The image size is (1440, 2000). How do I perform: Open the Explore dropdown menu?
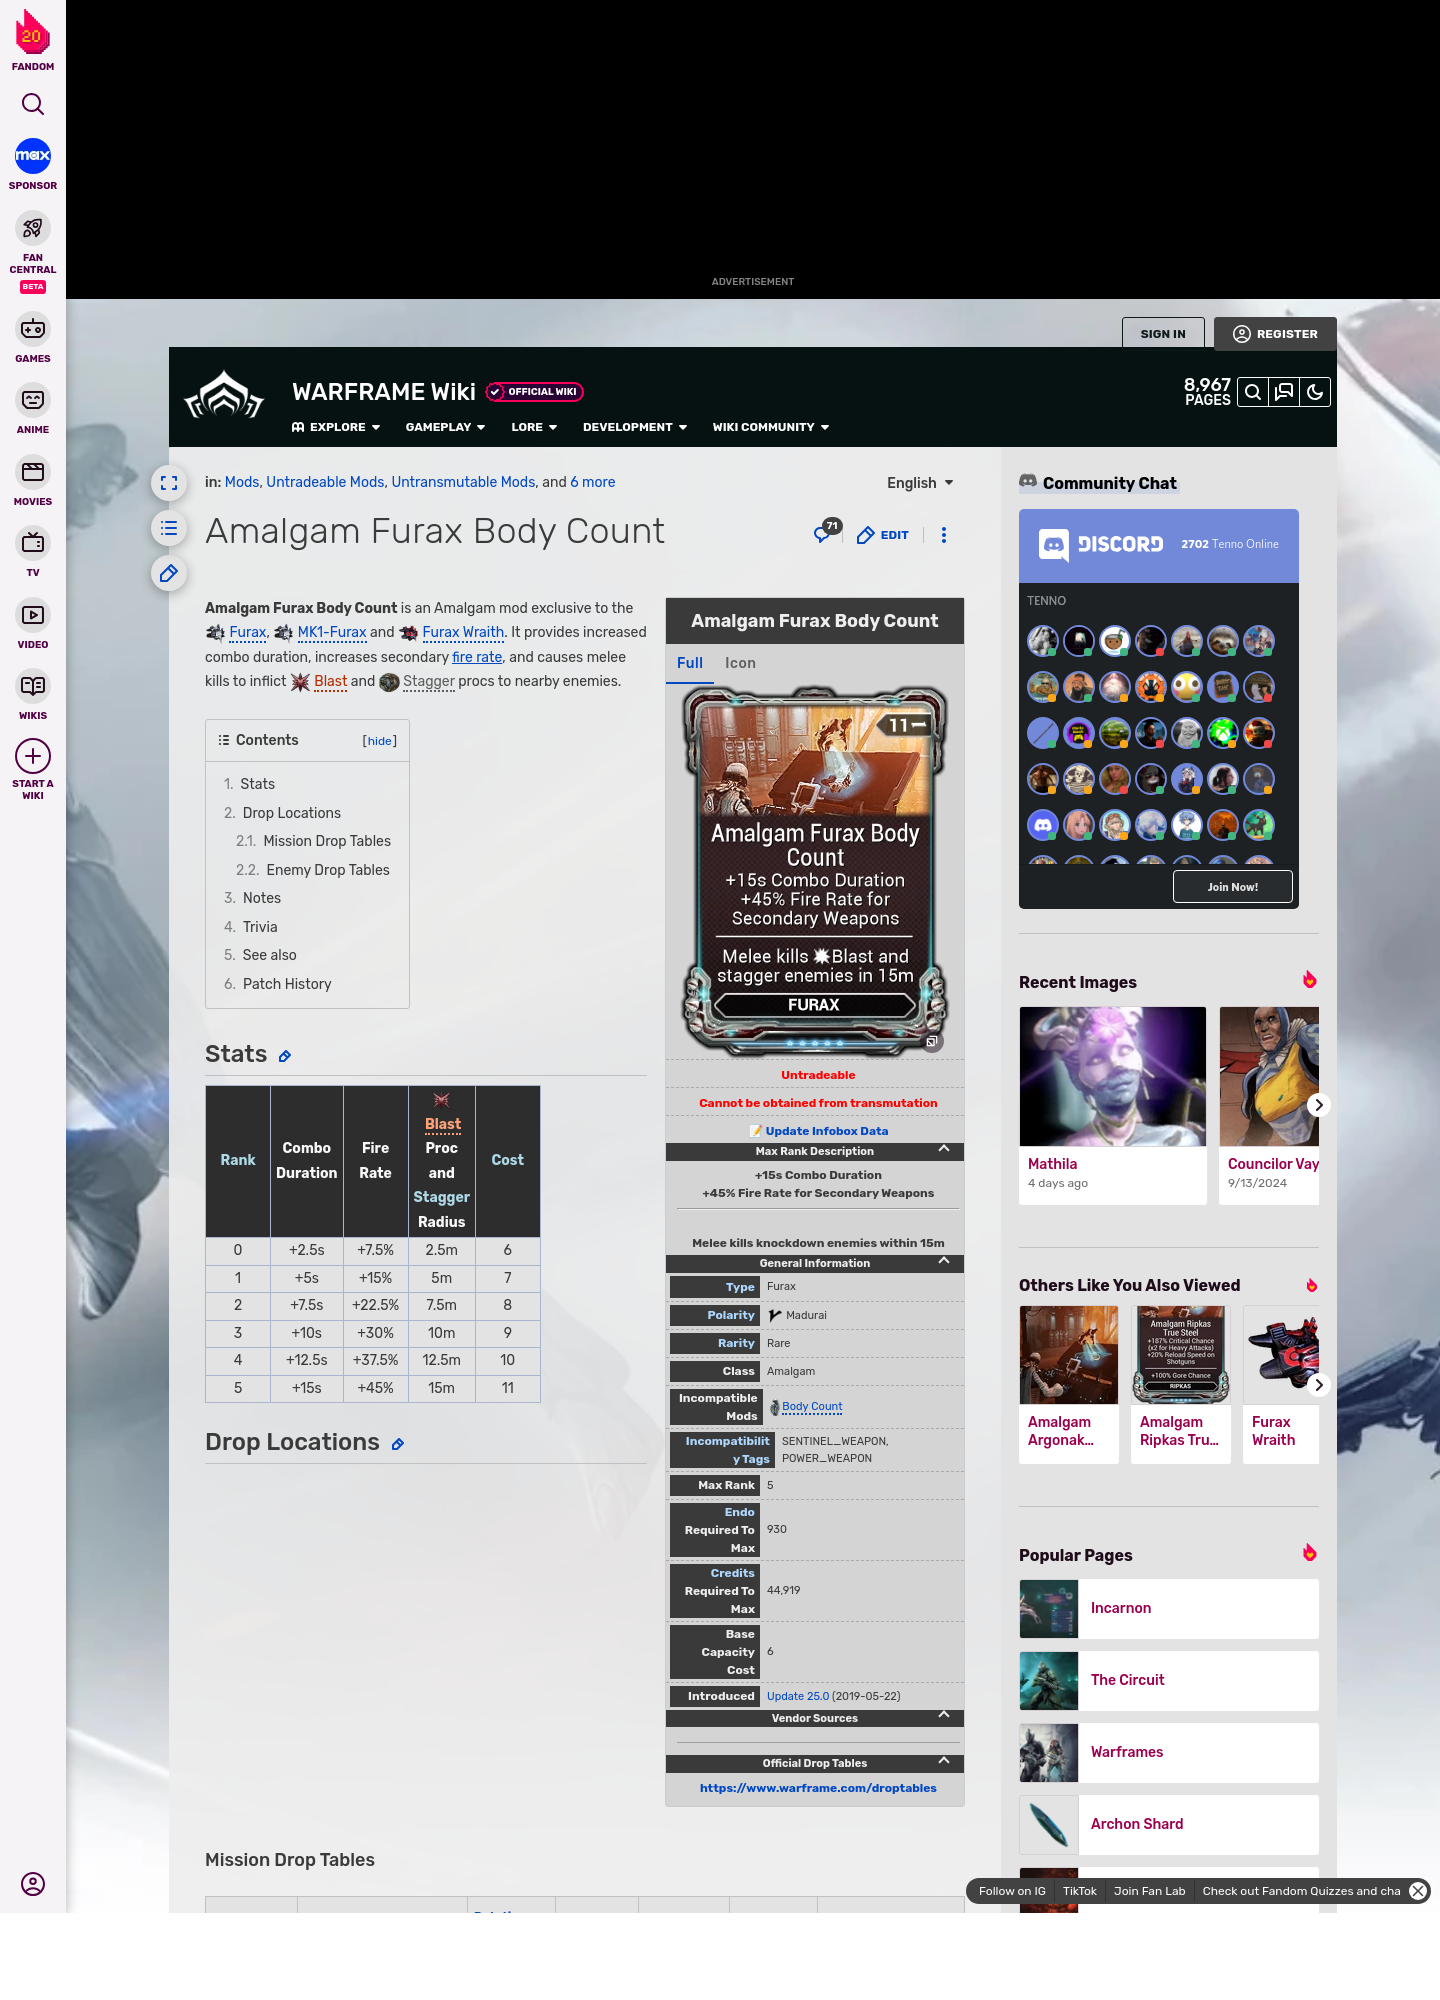point(336,427)
